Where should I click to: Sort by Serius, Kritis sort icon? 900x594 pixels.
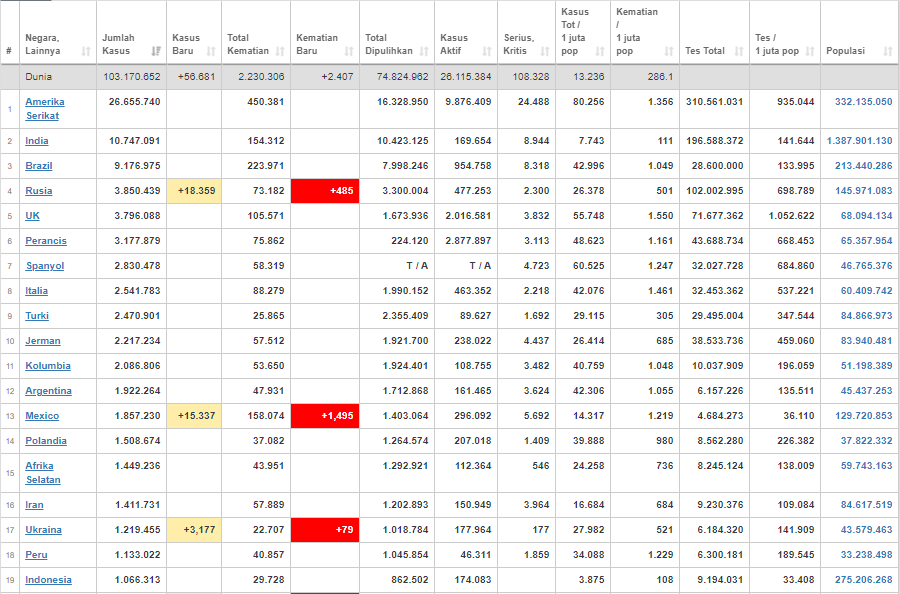click(545, 51)
